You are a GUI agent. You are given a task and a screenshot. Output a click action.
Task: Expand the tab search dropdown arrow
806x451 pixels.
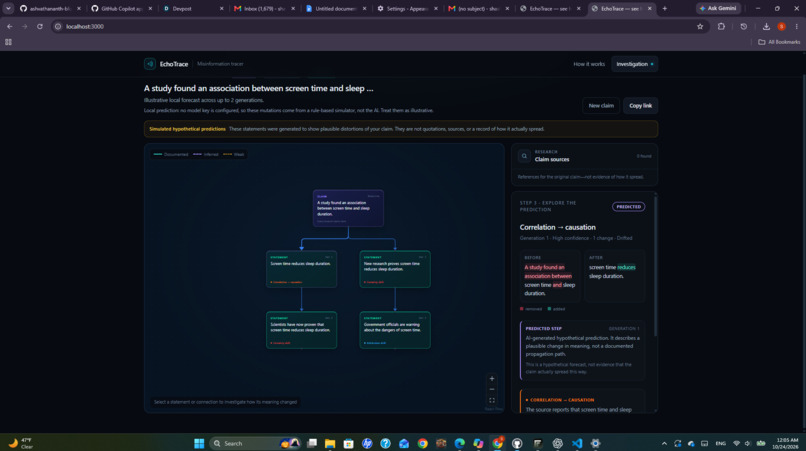click(x=8, y=9)
